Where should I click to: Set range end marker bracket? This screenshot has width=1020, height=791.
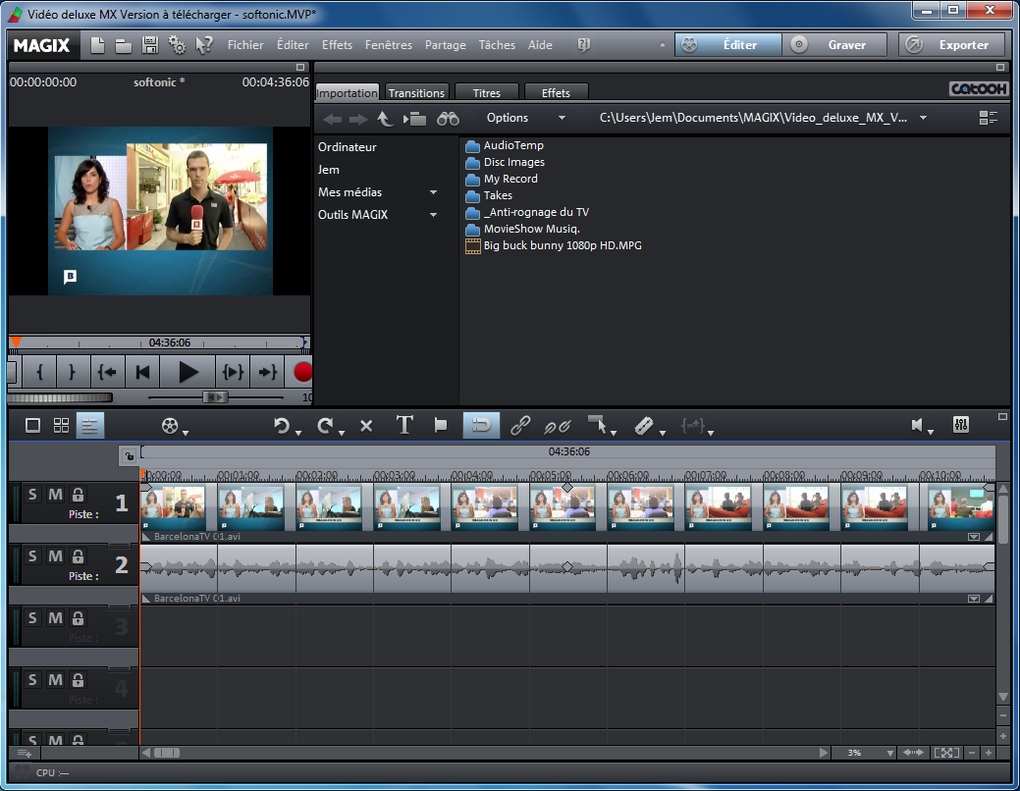72,372
